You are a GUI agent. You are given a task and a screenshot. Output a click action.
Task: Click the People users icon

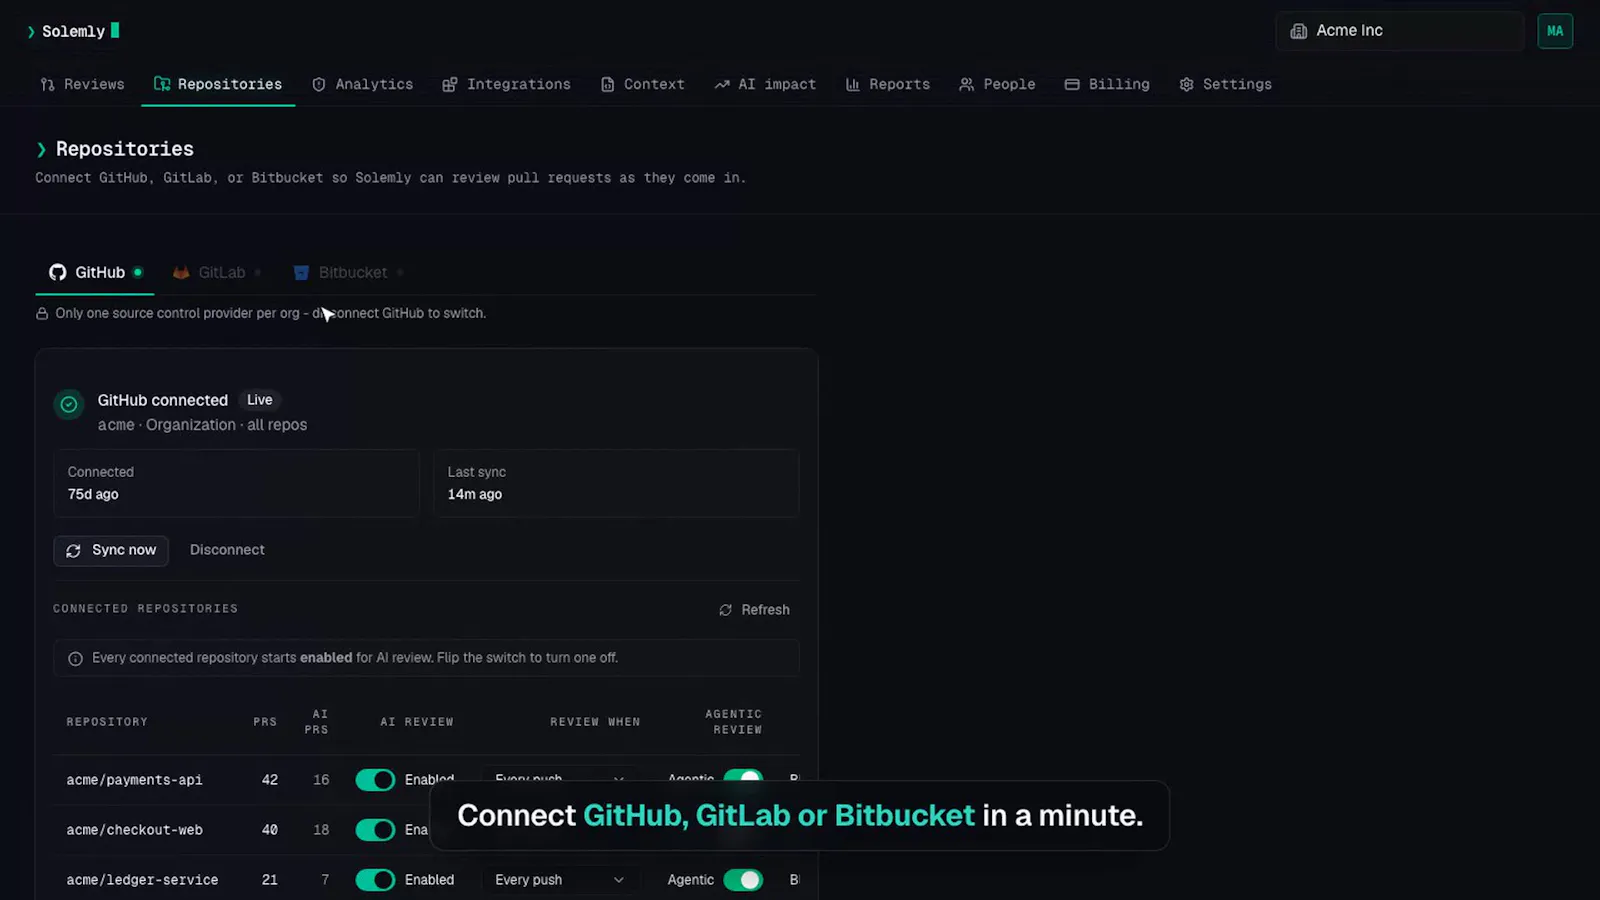(x=967, y=85)
